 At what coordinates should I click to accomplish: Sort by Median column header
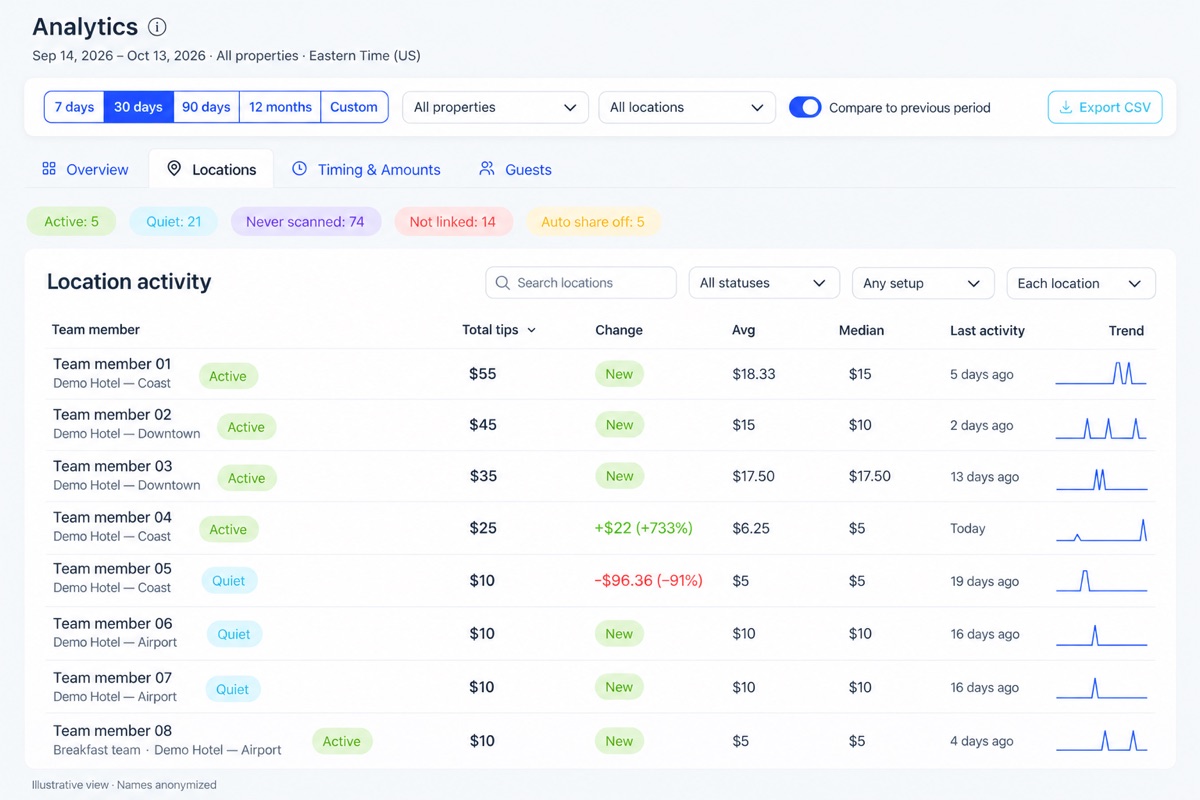click(861, 330)
